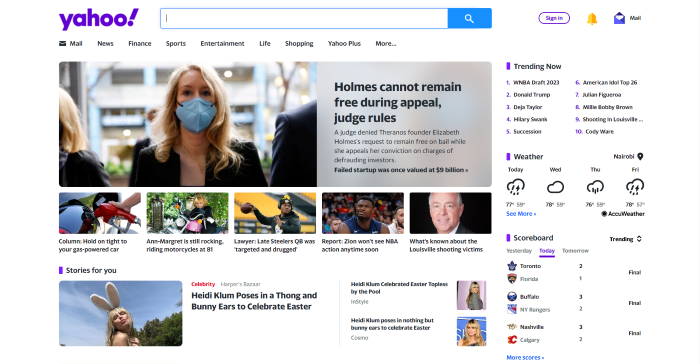
Task: Click Cosmo Heidi Klum story thumbnail
Action: [x=471, y=331]
